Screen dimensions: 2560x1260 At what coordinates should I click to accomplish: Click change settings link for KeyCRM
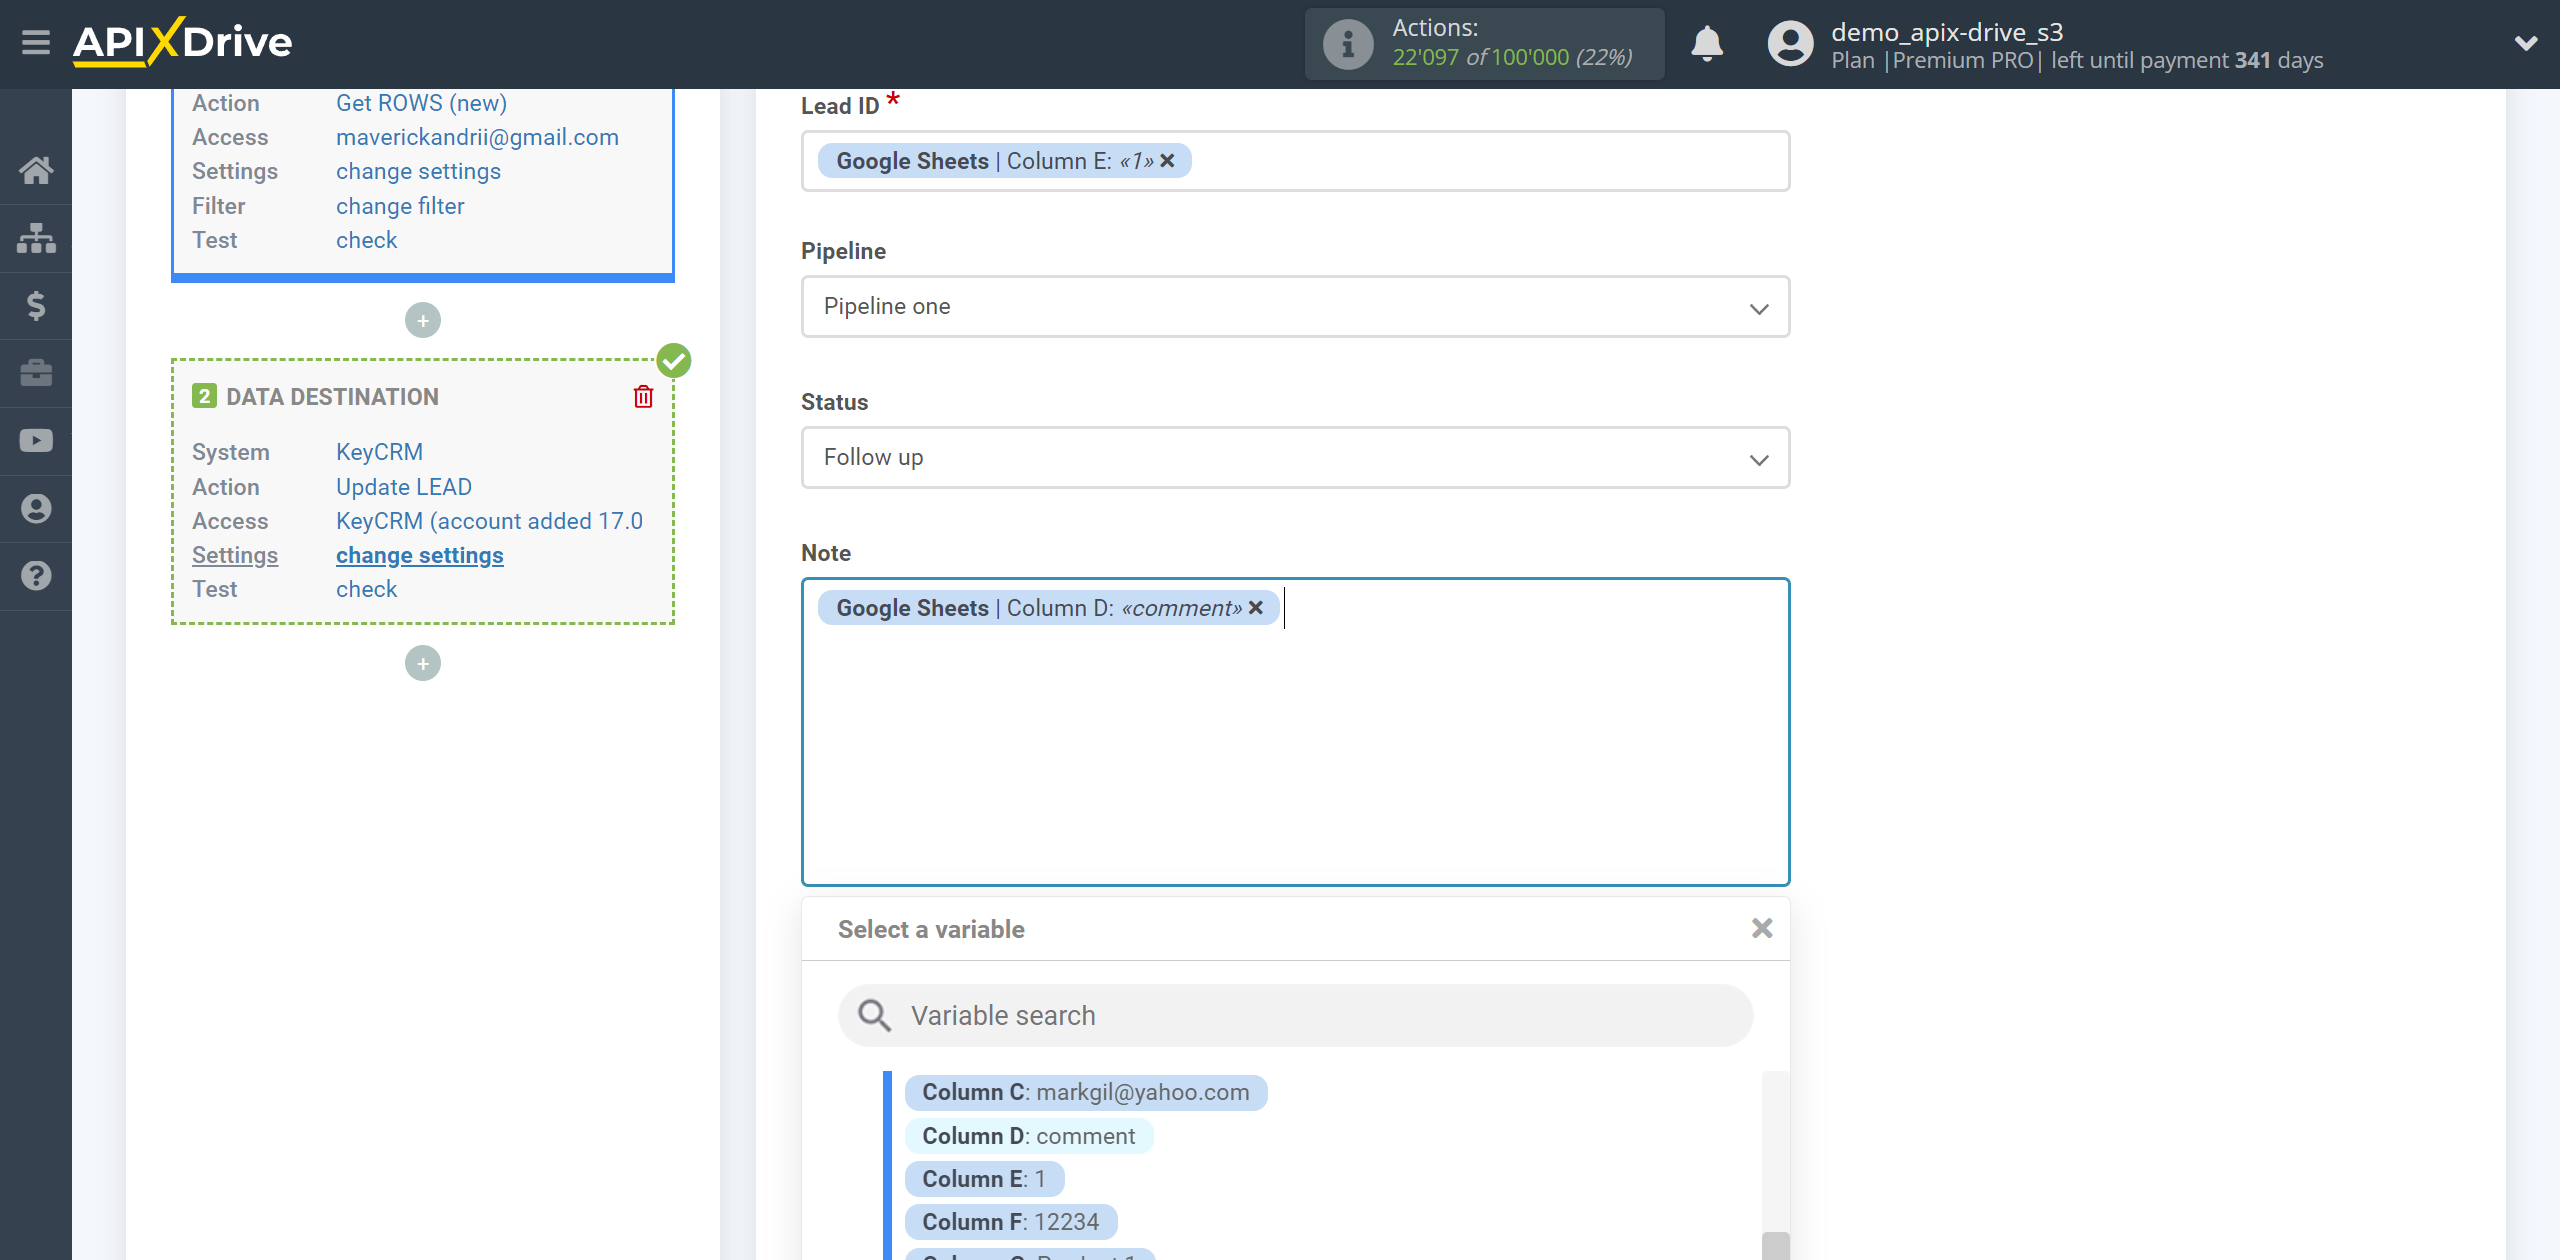(420, 555)
